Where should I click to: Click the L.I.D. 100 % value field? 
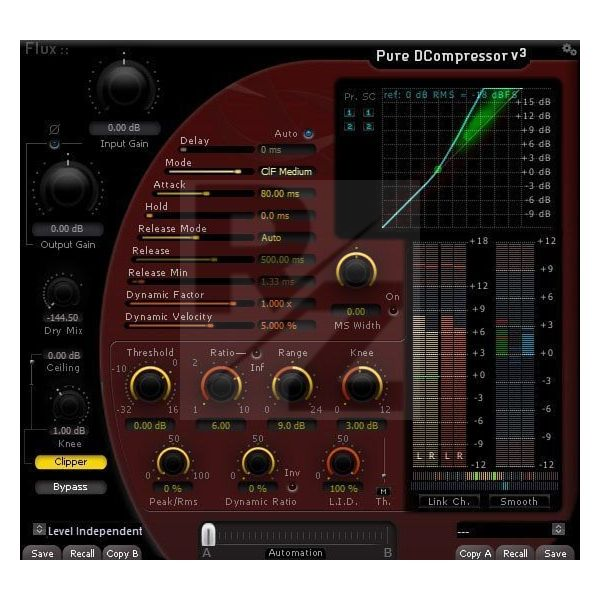click(x=344, y=488)
